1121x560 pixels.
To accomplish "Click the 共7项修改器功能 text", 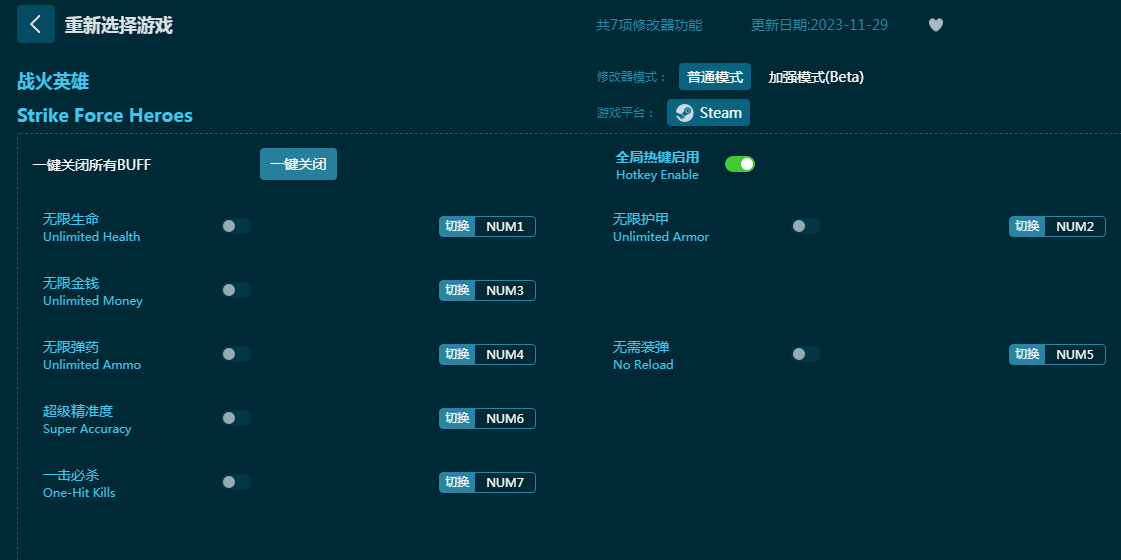I will [x=649, y=25].
